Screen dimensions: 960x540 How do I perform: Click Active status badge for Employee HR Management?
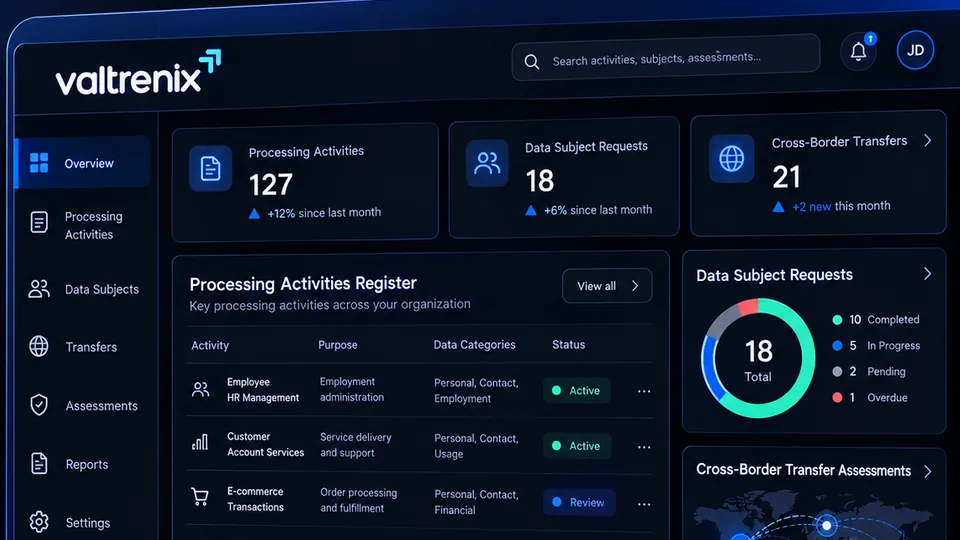click(577, 391)
